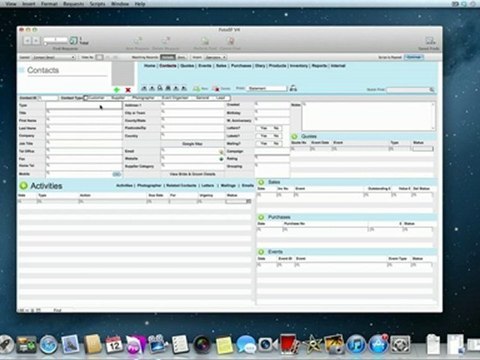Select Yes for Mailing?
This screenshot has width=480, height=360.
[x=263, y=143]
